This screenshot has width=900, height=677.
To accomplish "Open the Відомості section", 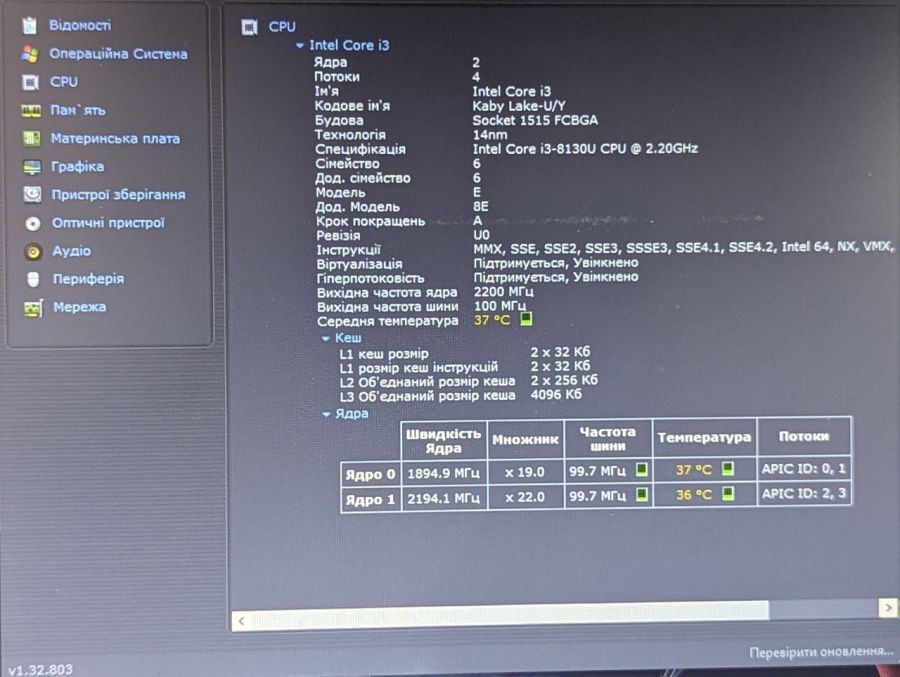I will [x=80, y=25].
